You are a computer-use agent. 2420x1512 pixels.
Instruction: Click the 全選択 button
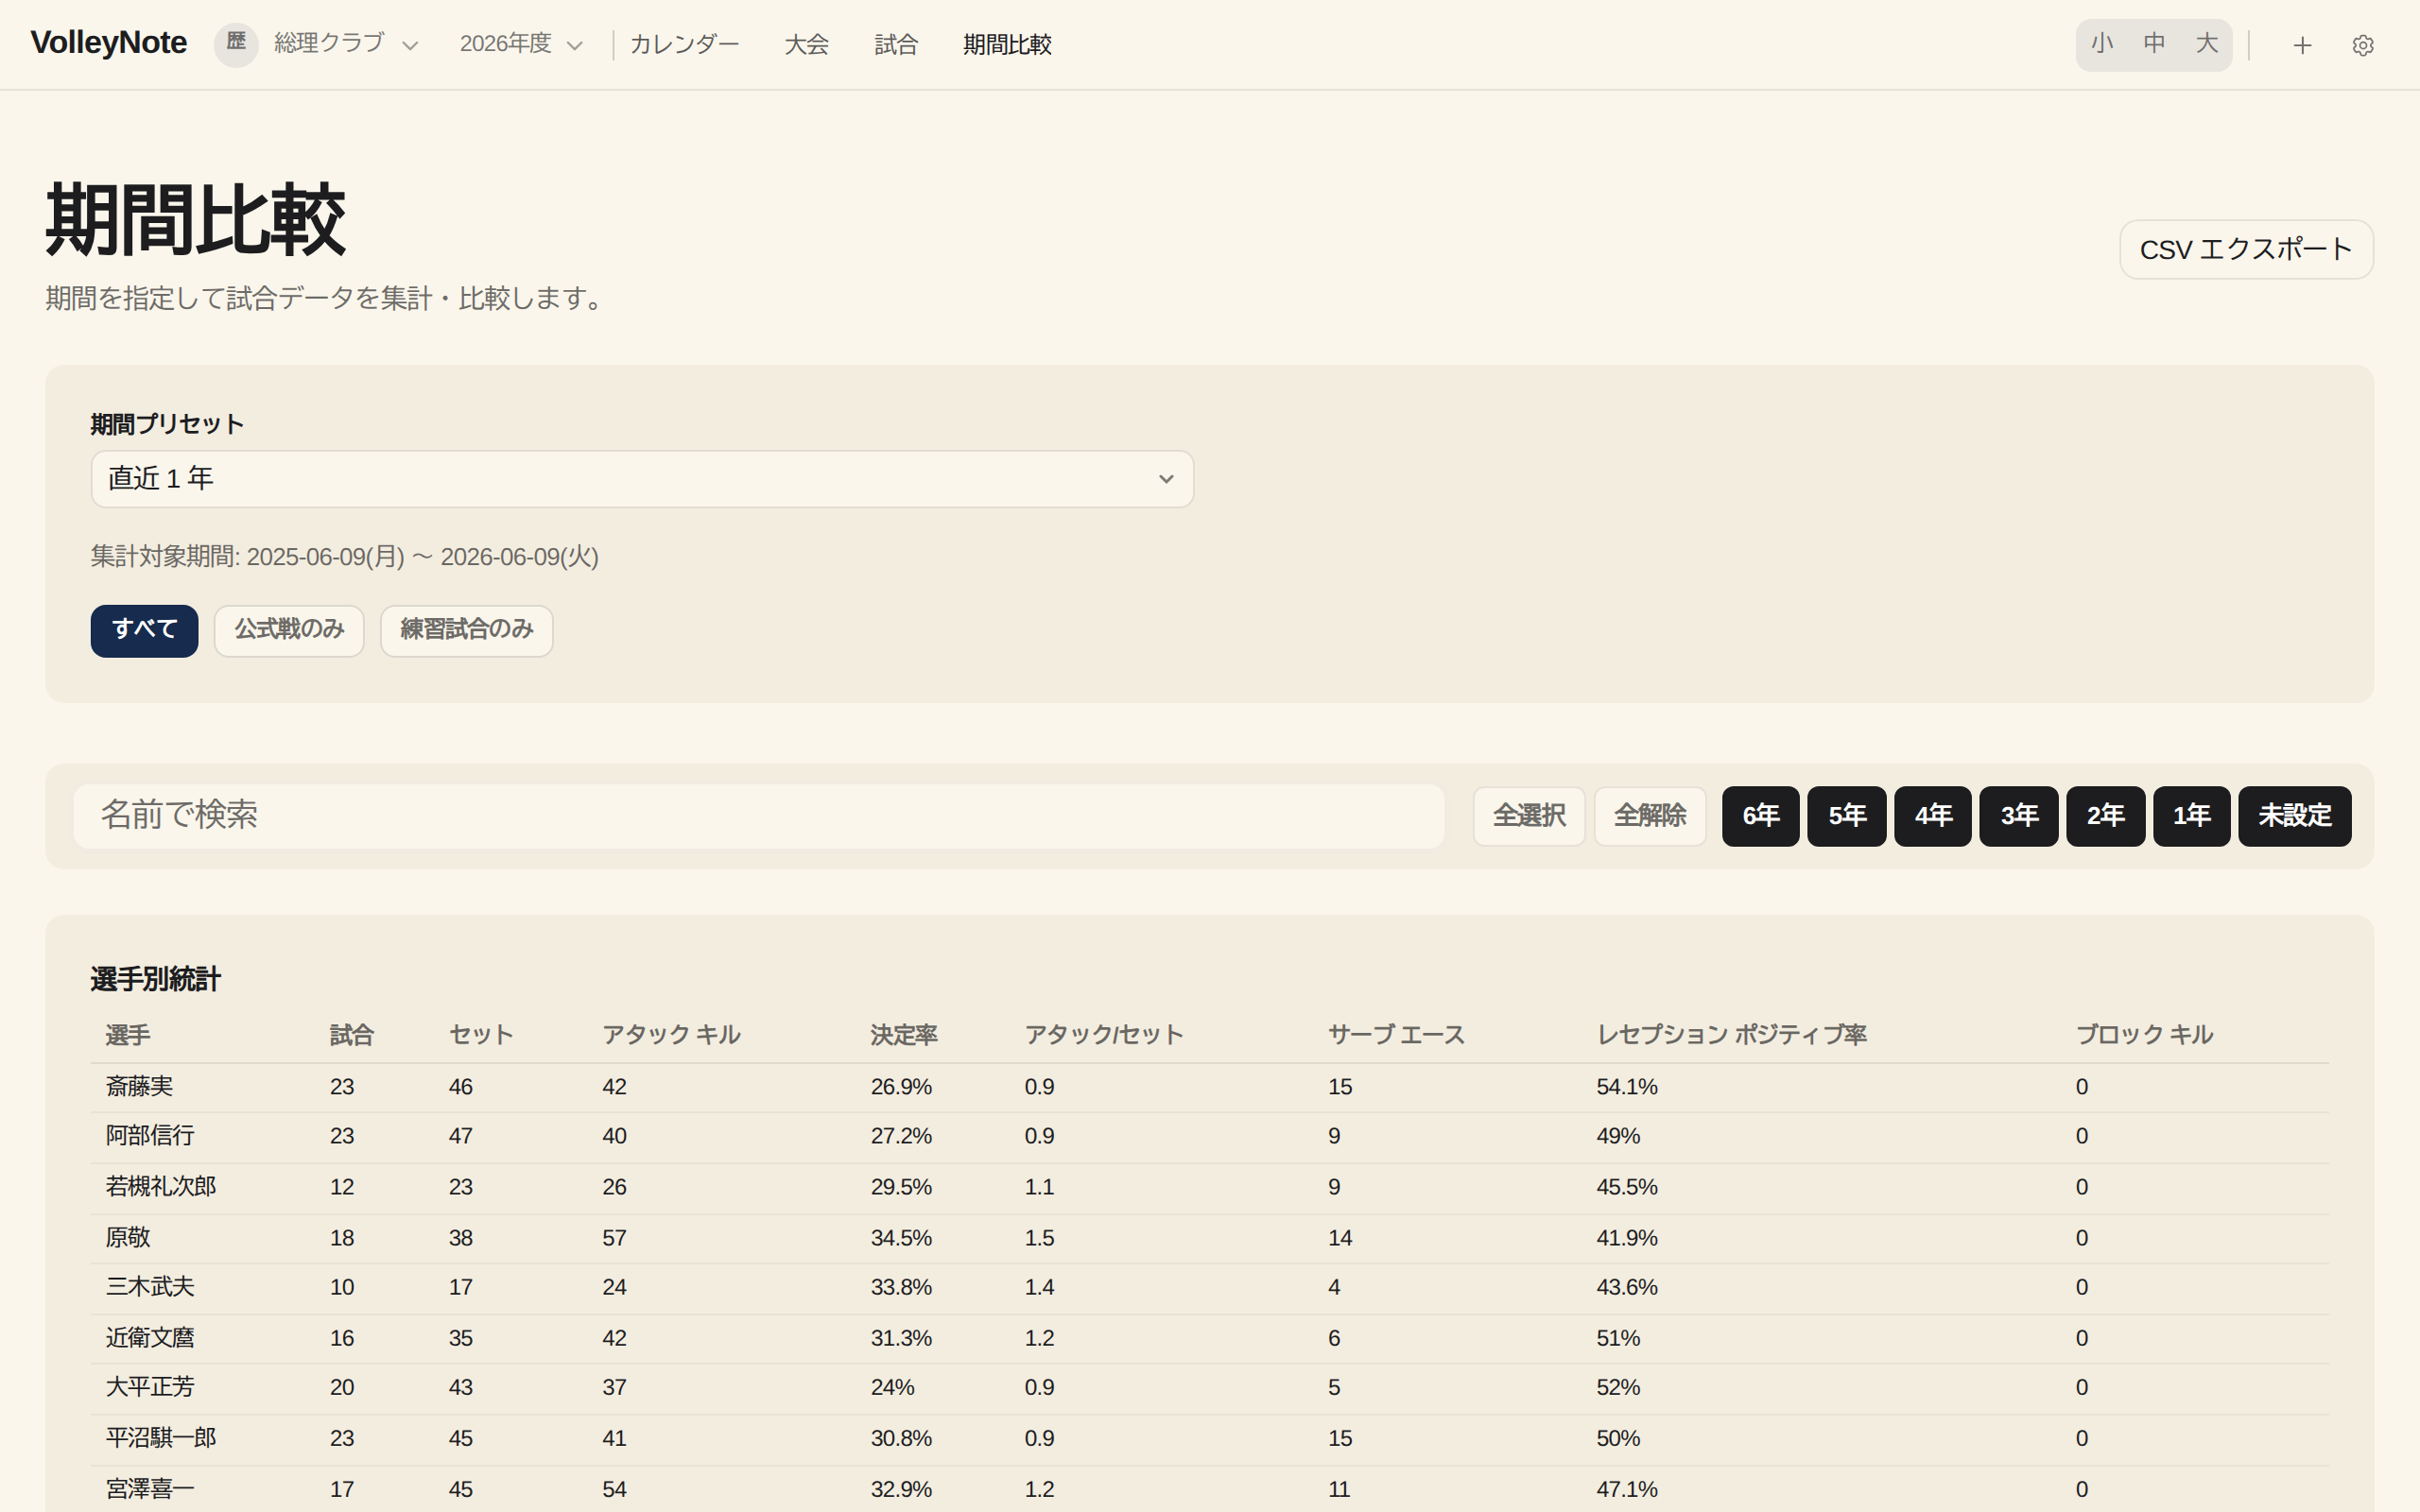tap(1529, 816)
